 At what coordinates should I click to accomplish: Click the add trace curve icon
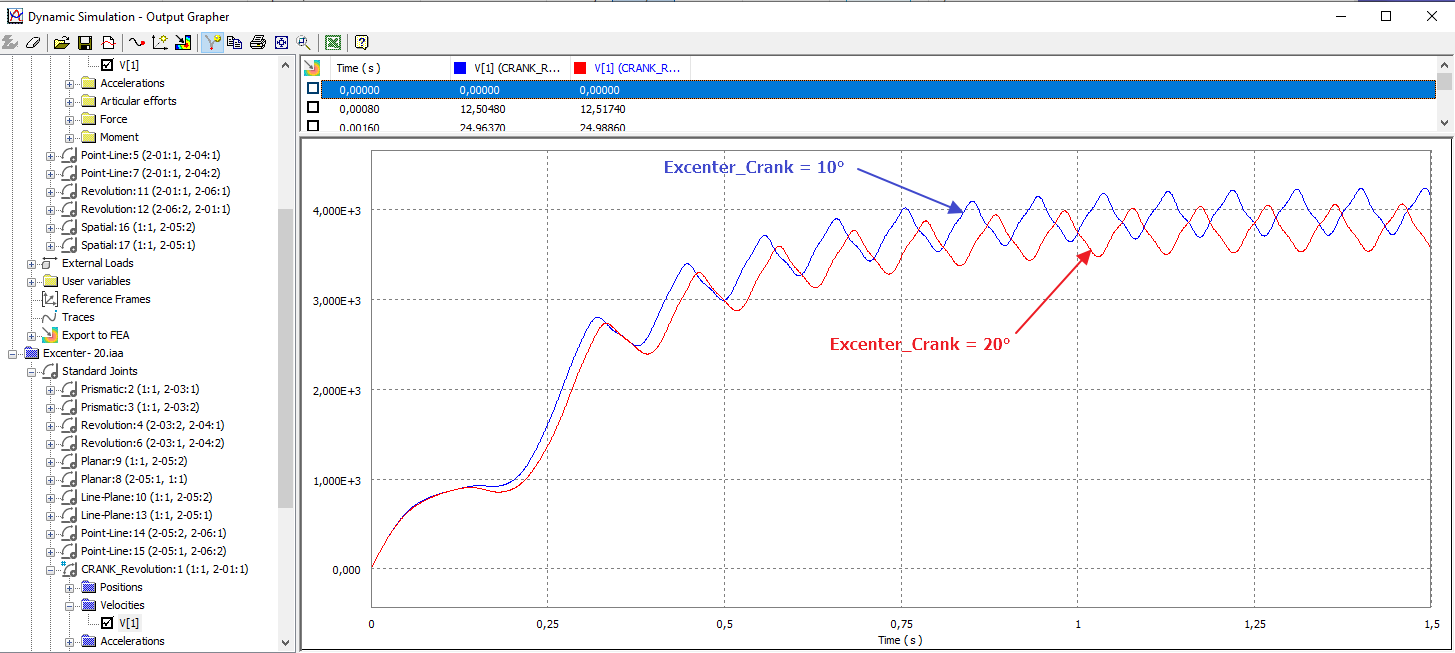click(137, 43)
